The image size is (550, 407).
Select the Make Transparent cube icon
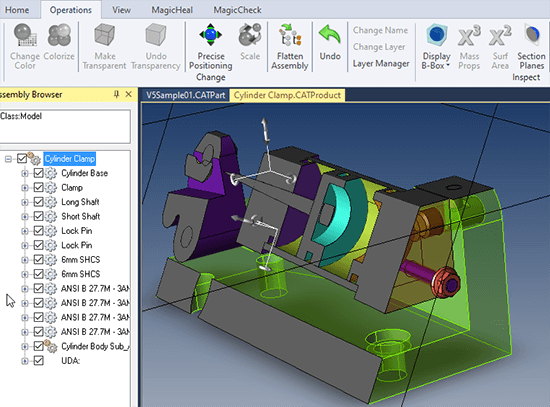(x=105, y=35)
